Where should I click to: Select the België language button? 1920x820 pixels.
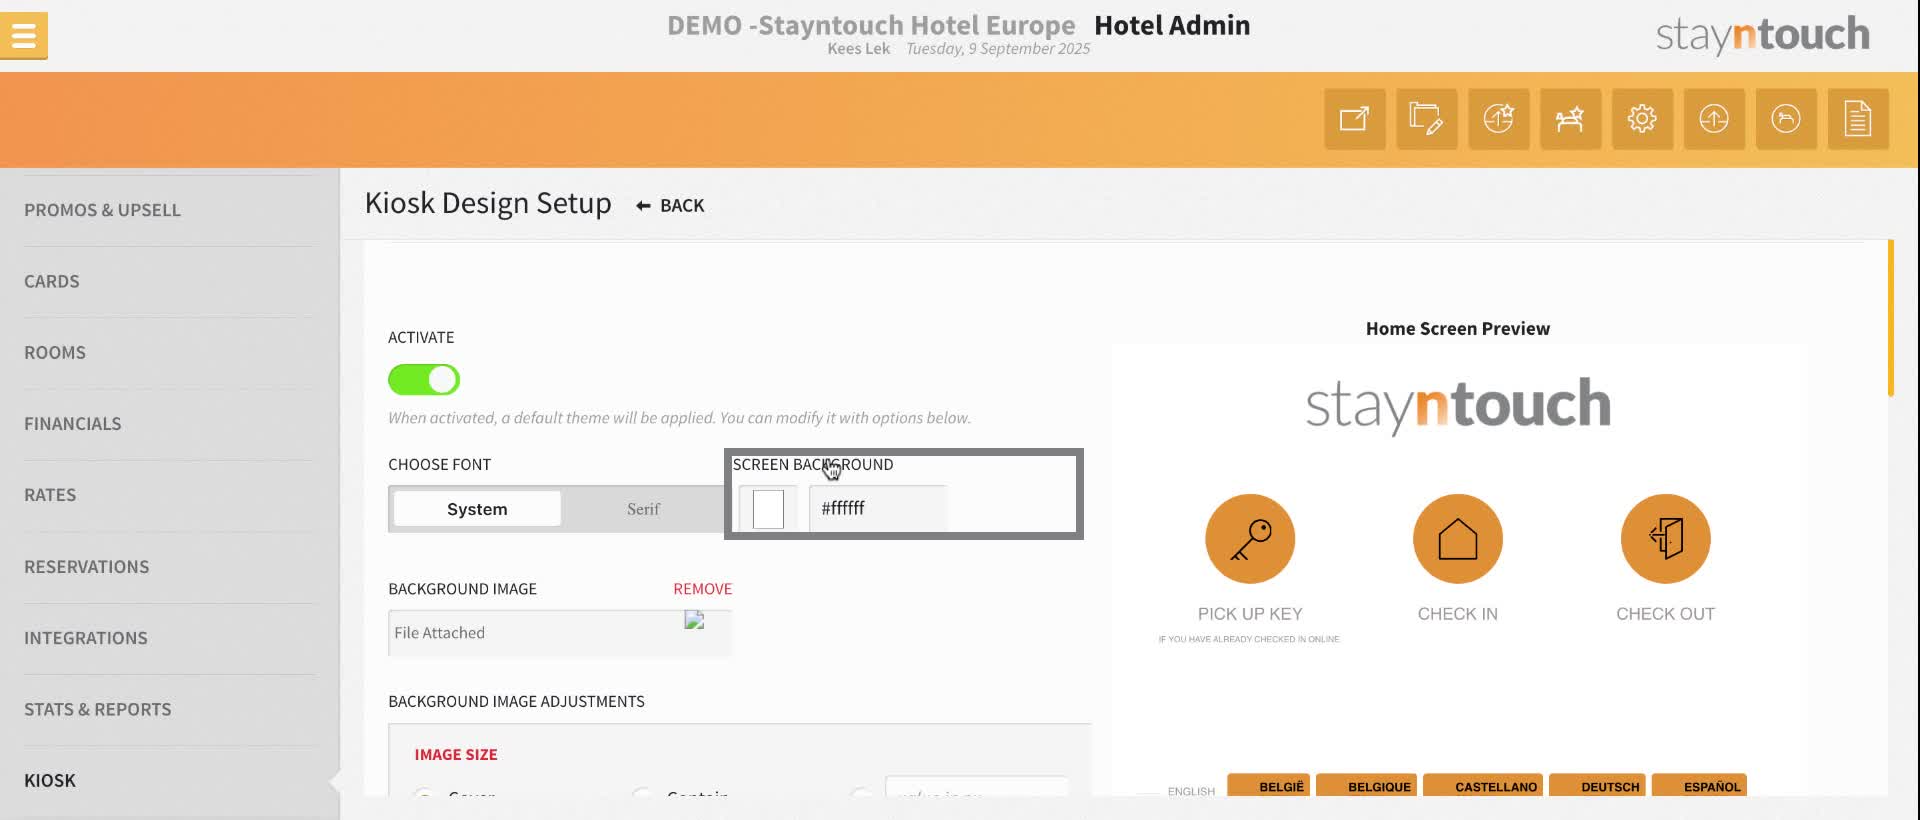click(x=1269, y=786)
